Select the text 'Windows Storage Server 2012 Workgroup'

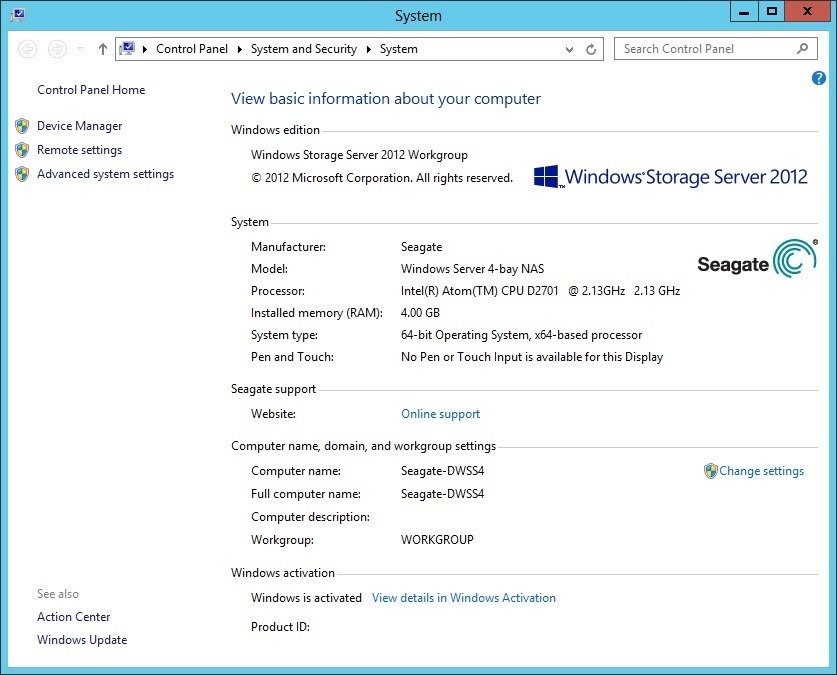tap(359, 155)
